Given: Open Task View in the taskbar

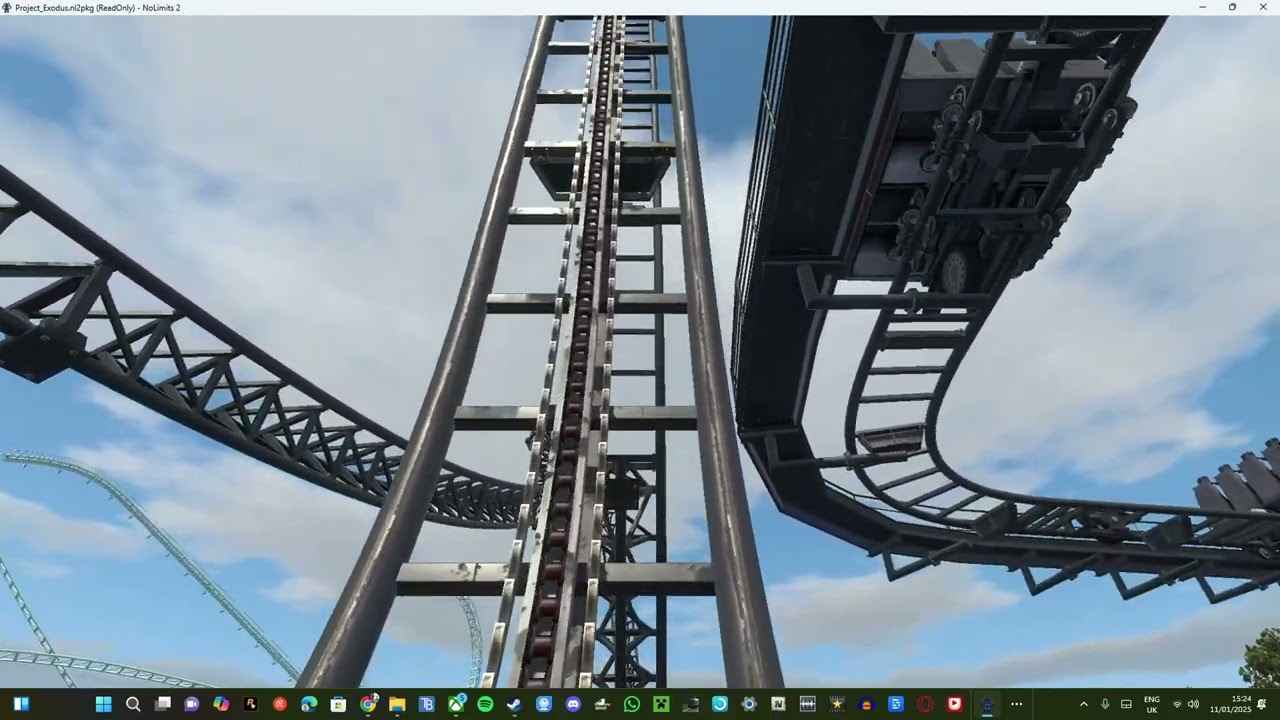Looking at the screenshot, I should (162, 704).
